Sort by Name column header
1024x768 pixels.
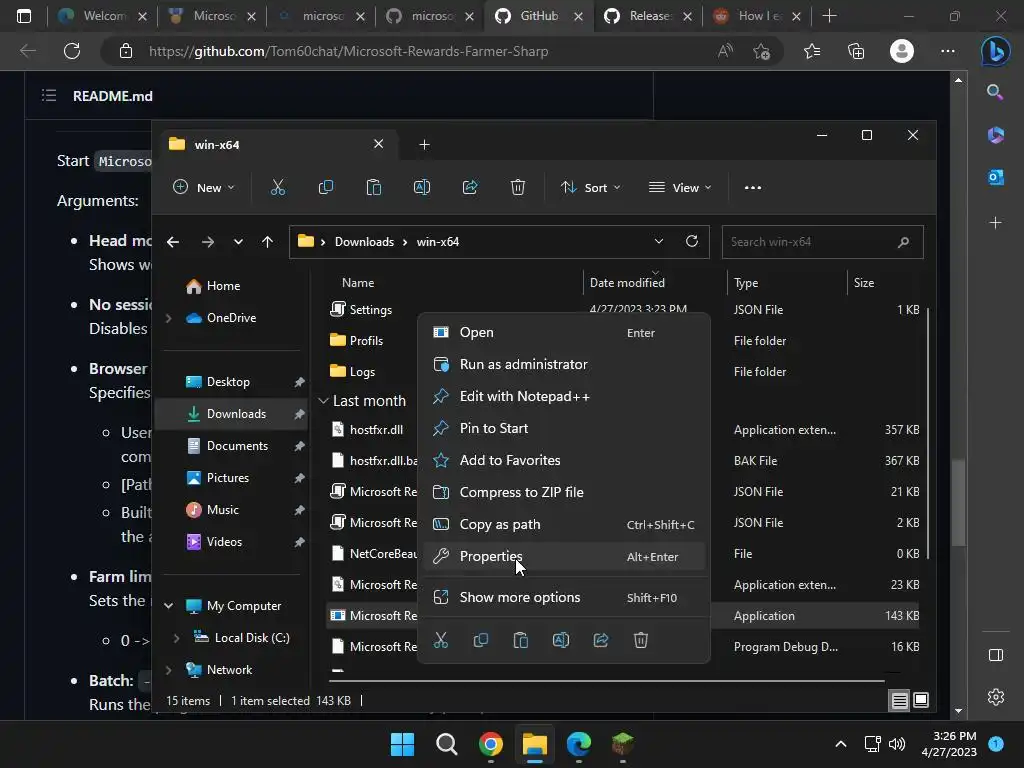pos(358,283)
